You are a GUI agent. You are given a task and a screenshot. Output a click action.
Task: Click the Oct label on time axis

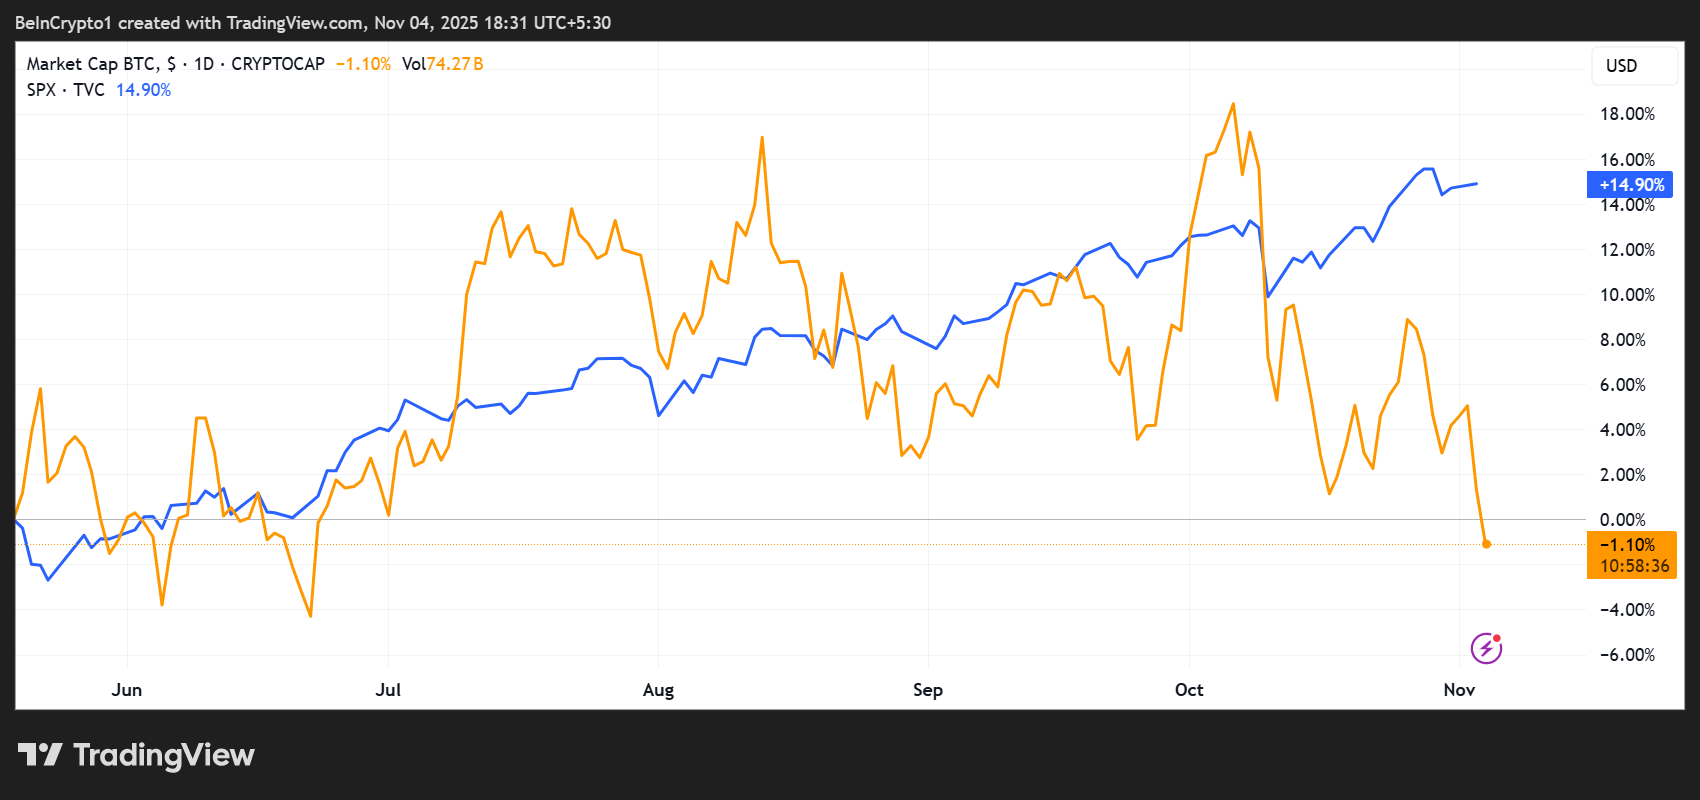(1189, 690)
